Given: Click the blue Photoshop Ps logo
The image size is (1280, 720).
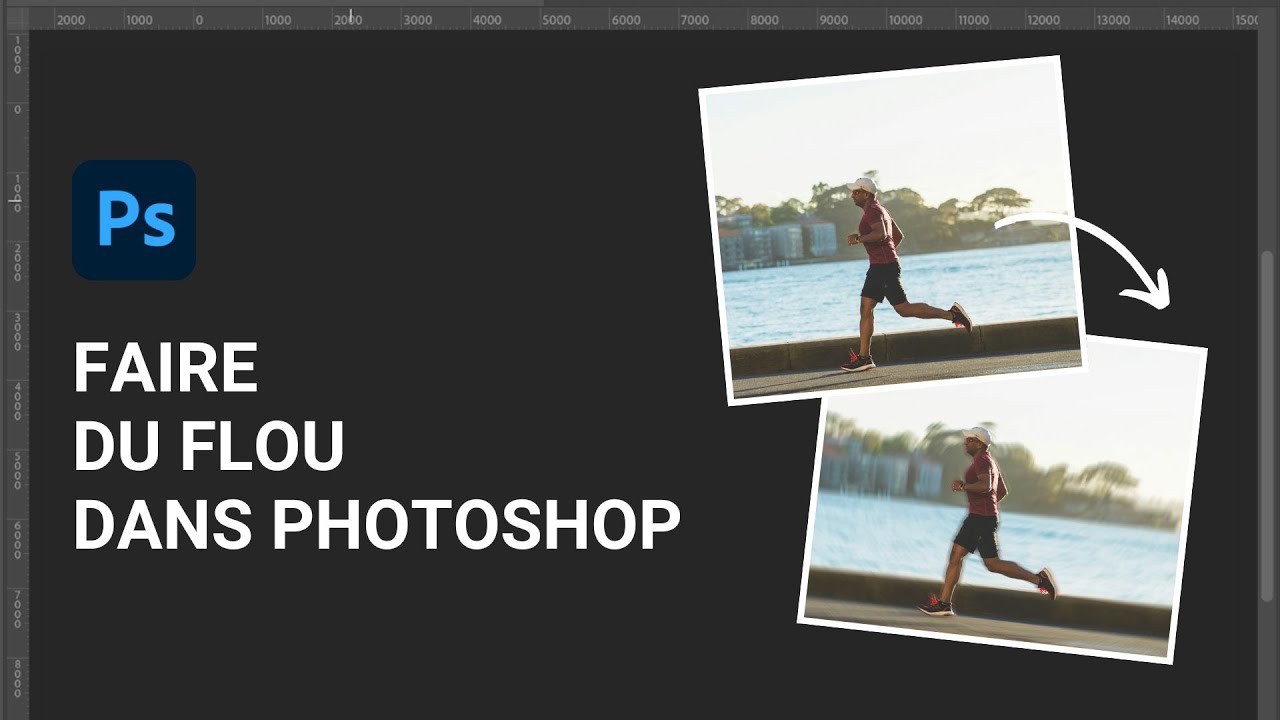Looking at the screenshot, I should point(134,220).
